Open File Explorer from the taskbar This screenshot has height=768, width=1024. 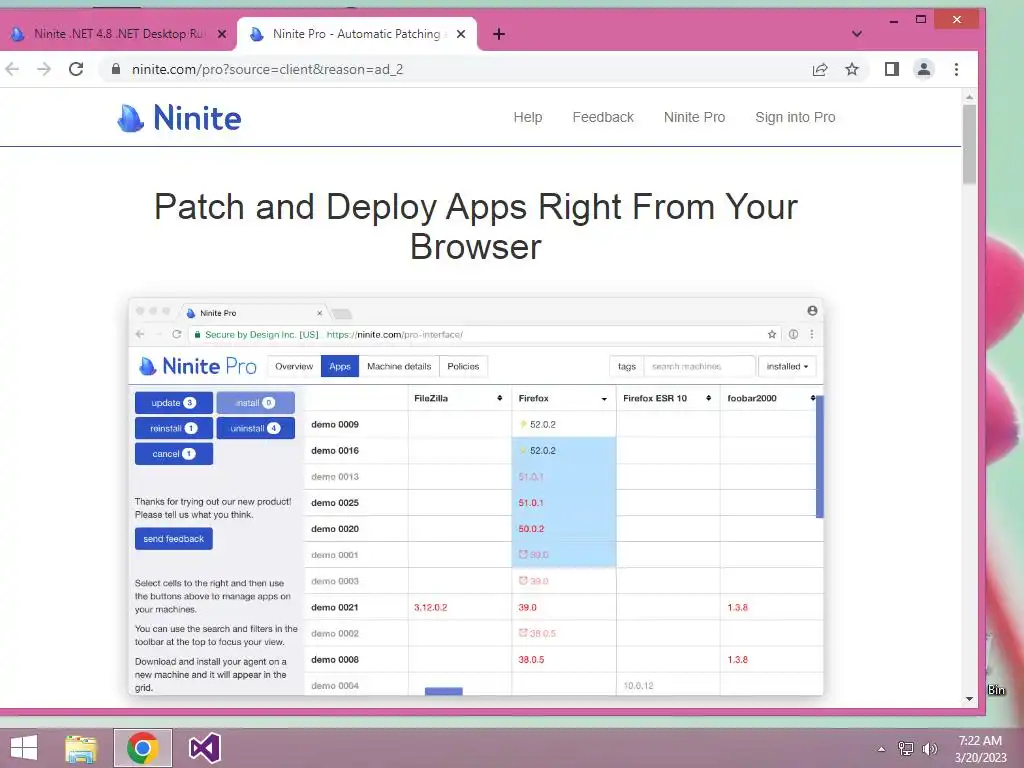point(81,748)
